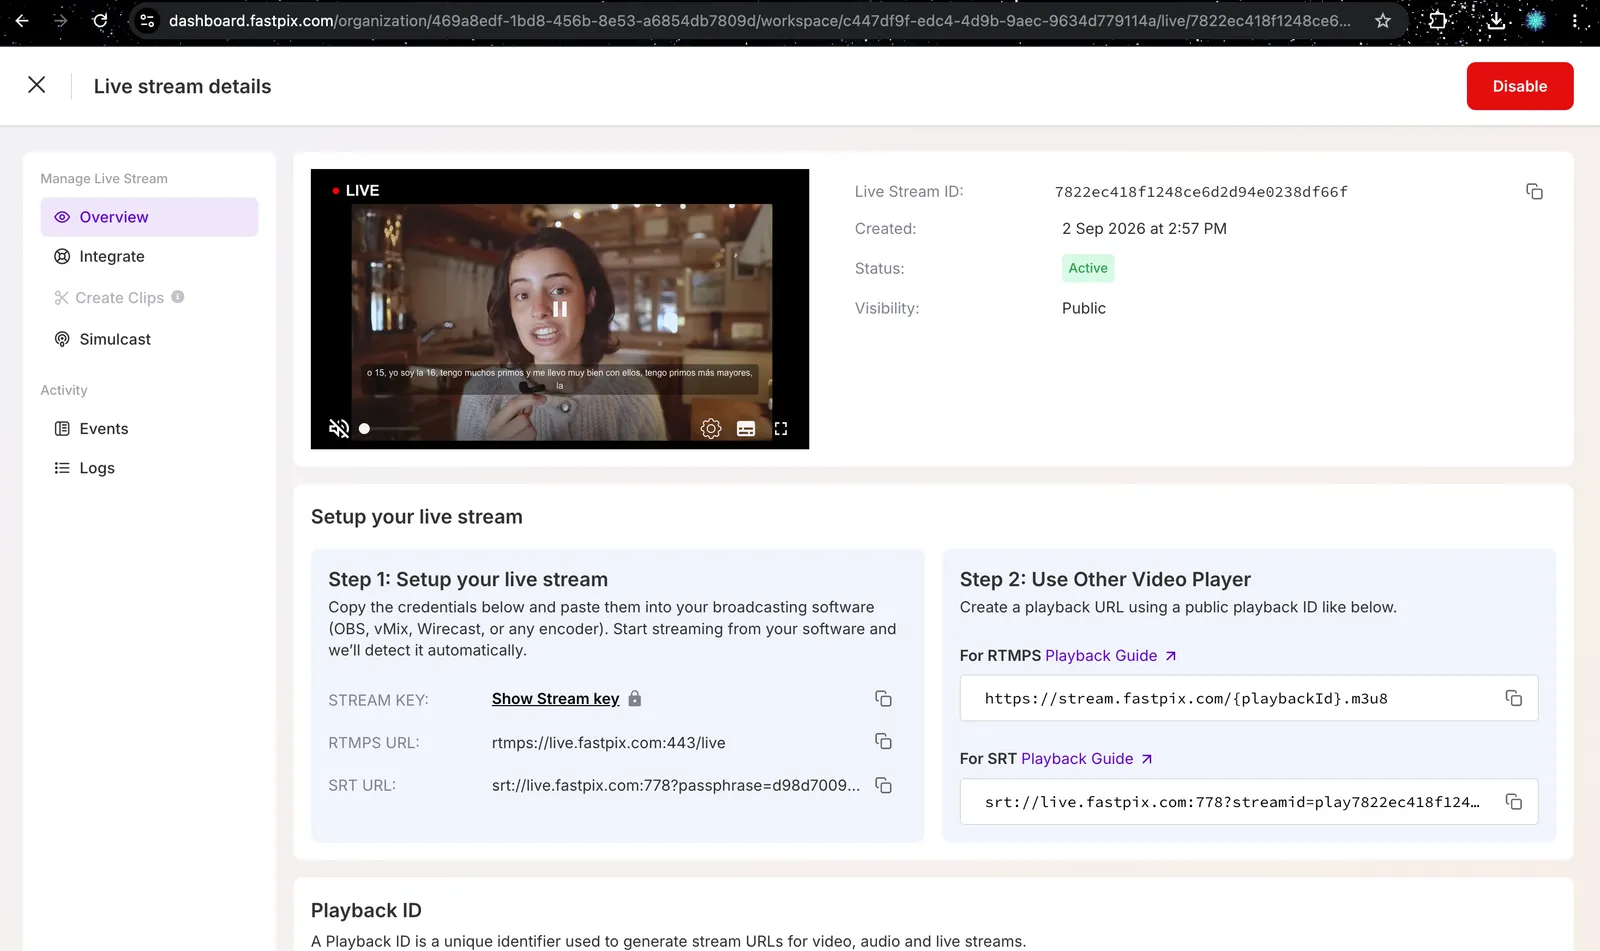
Task: Open the Overview section
Action: tap(149, 217)
